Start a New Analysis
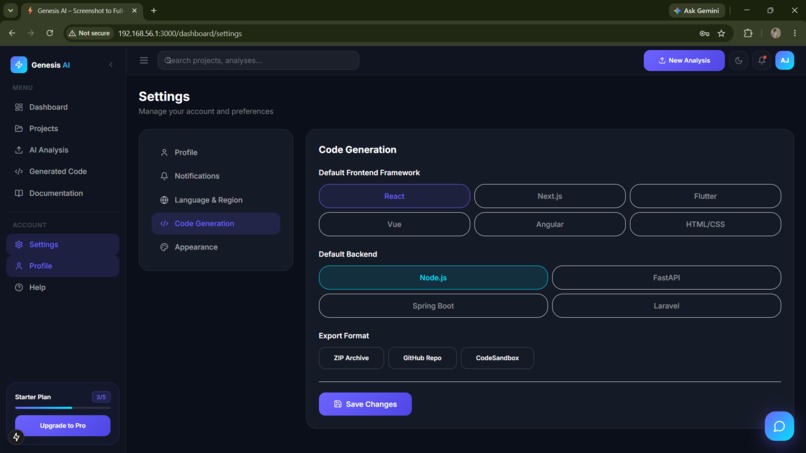The image size is (806, 453). tap(684, 61)
